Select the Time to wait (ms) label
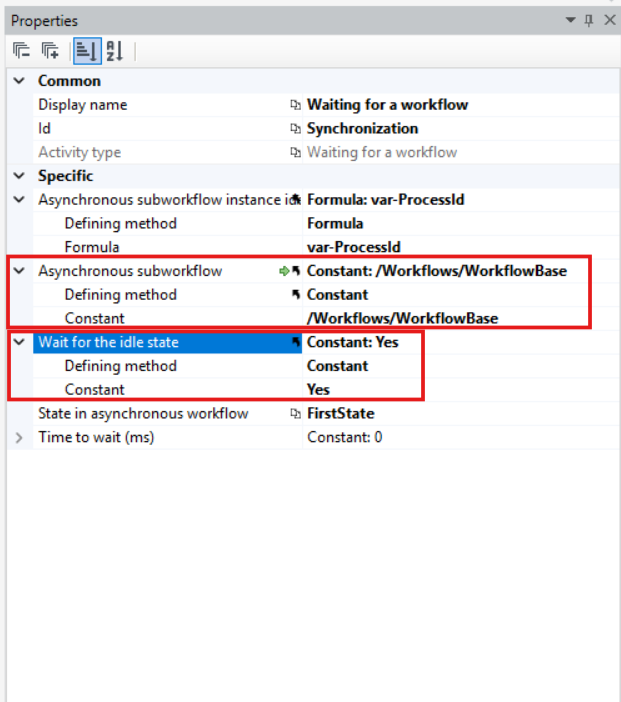Image resolution: width=621 pixels, height=702 pixels. tap(96, 437)
